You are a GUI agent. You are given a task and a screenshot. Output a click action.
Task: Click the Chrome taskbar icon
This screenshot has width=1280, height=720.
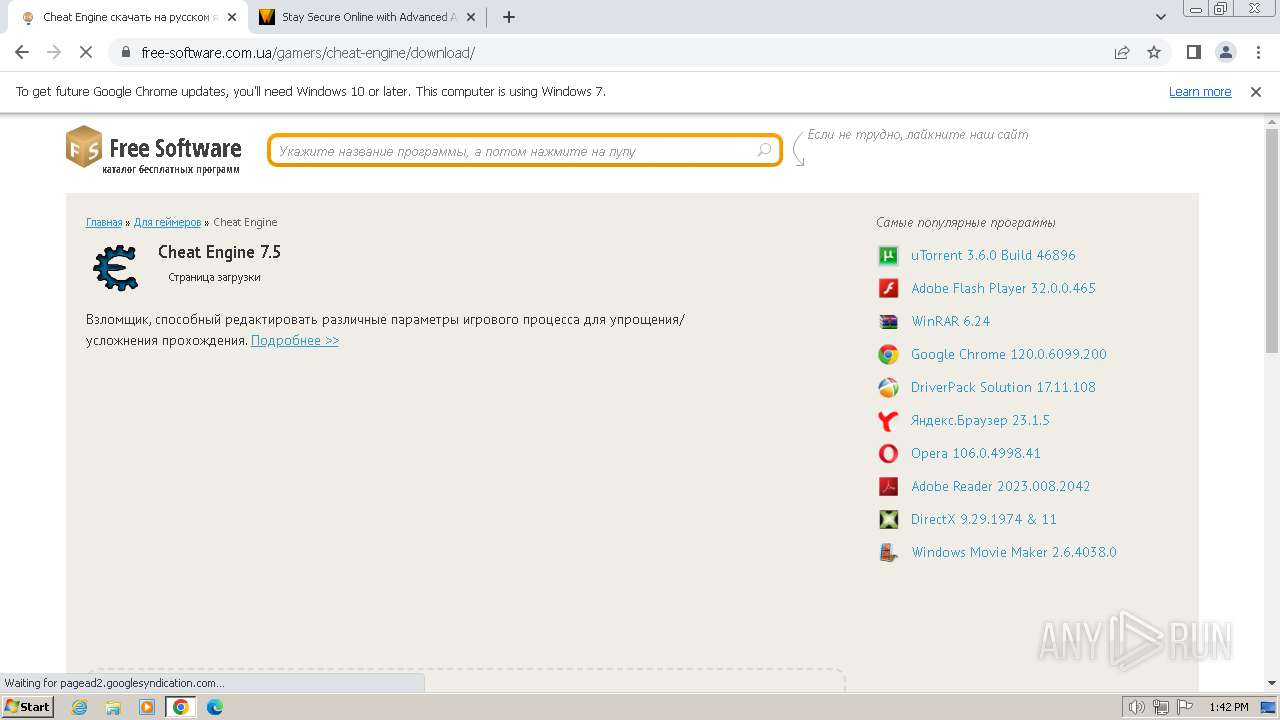tap(181, 707)
